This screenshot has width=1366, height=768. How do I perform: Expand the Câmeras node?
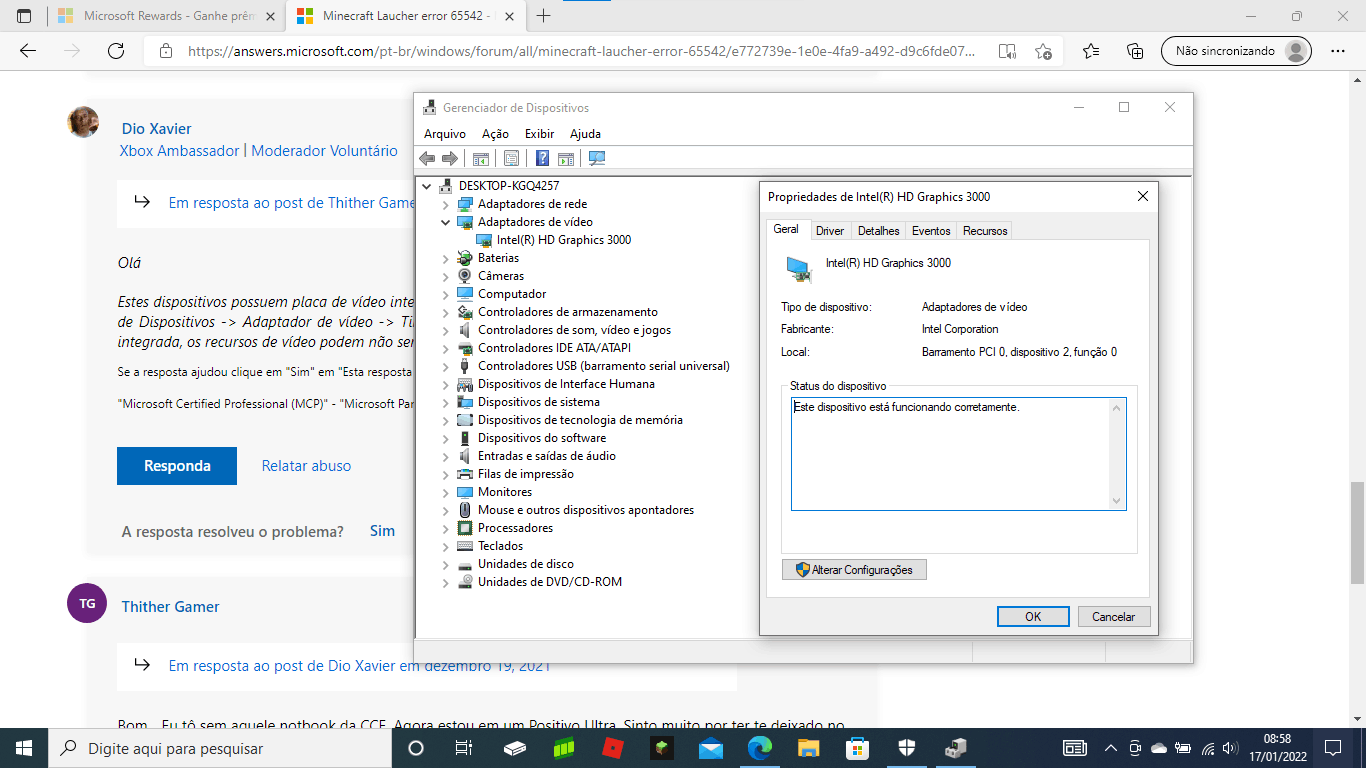click(x=446, y=276)
